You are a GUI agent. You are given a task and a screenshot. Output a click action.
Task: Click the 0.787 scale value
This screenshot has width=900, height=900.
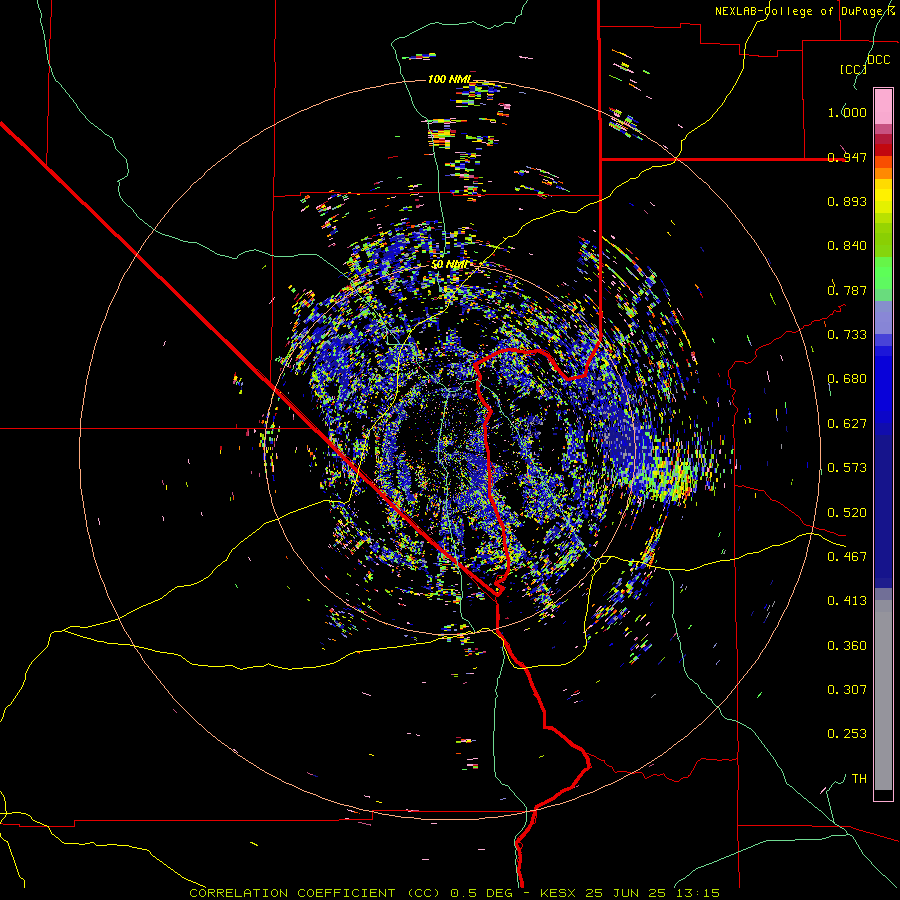pos(847,290)
